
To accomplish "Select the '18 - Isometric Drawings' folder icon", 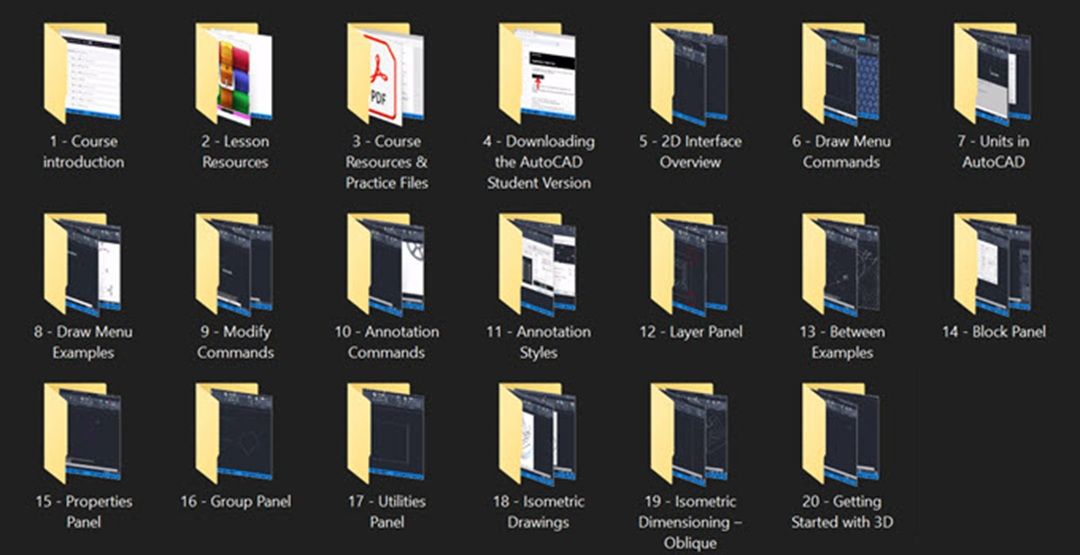I will point(537,434).
